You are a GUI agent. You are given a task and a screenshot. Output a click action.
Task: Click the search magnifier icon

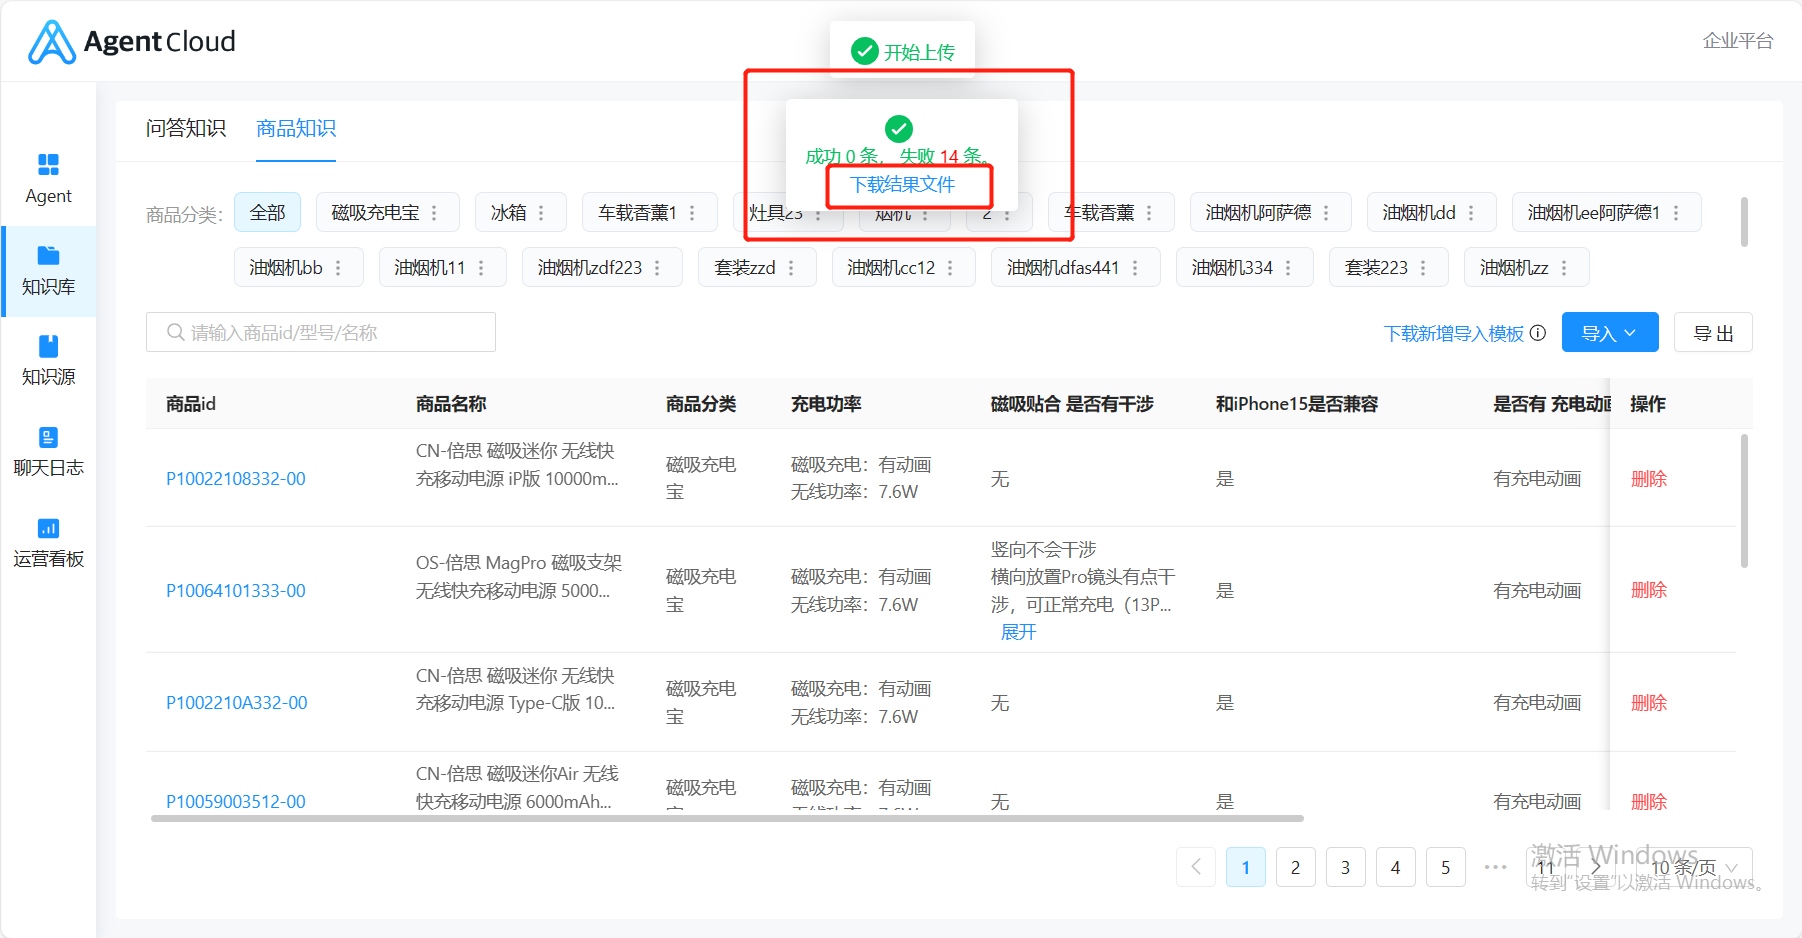[175, 332]
